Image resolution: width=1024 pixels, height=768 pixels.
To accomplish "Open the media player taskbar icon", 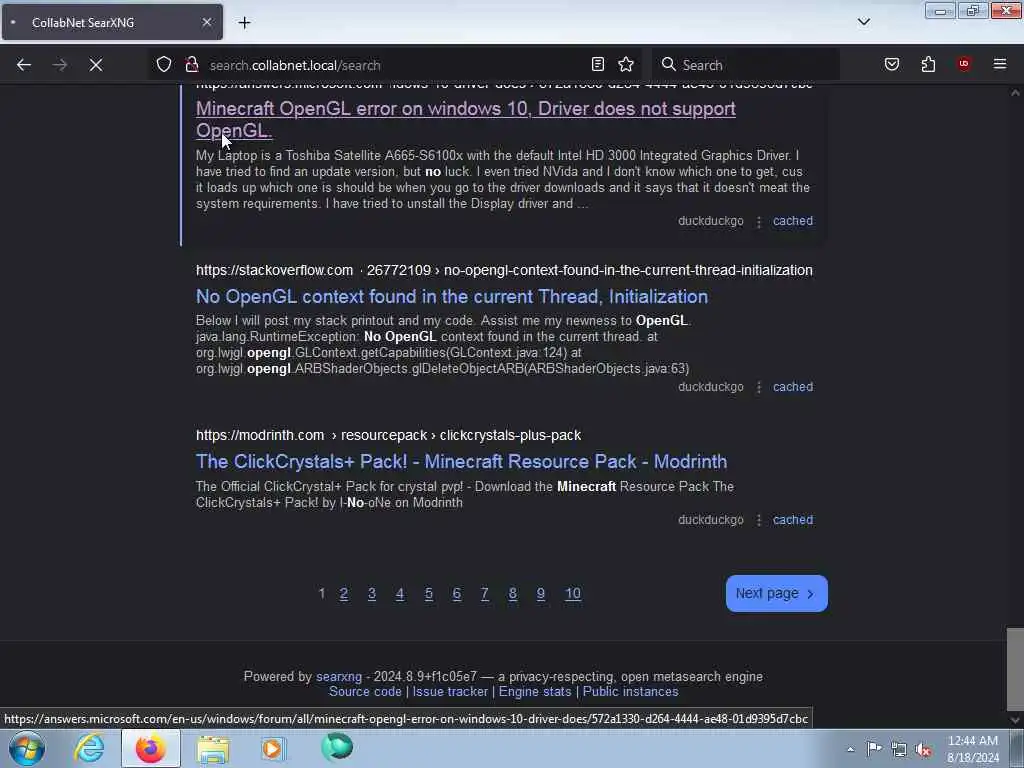I will click(274, 748).
